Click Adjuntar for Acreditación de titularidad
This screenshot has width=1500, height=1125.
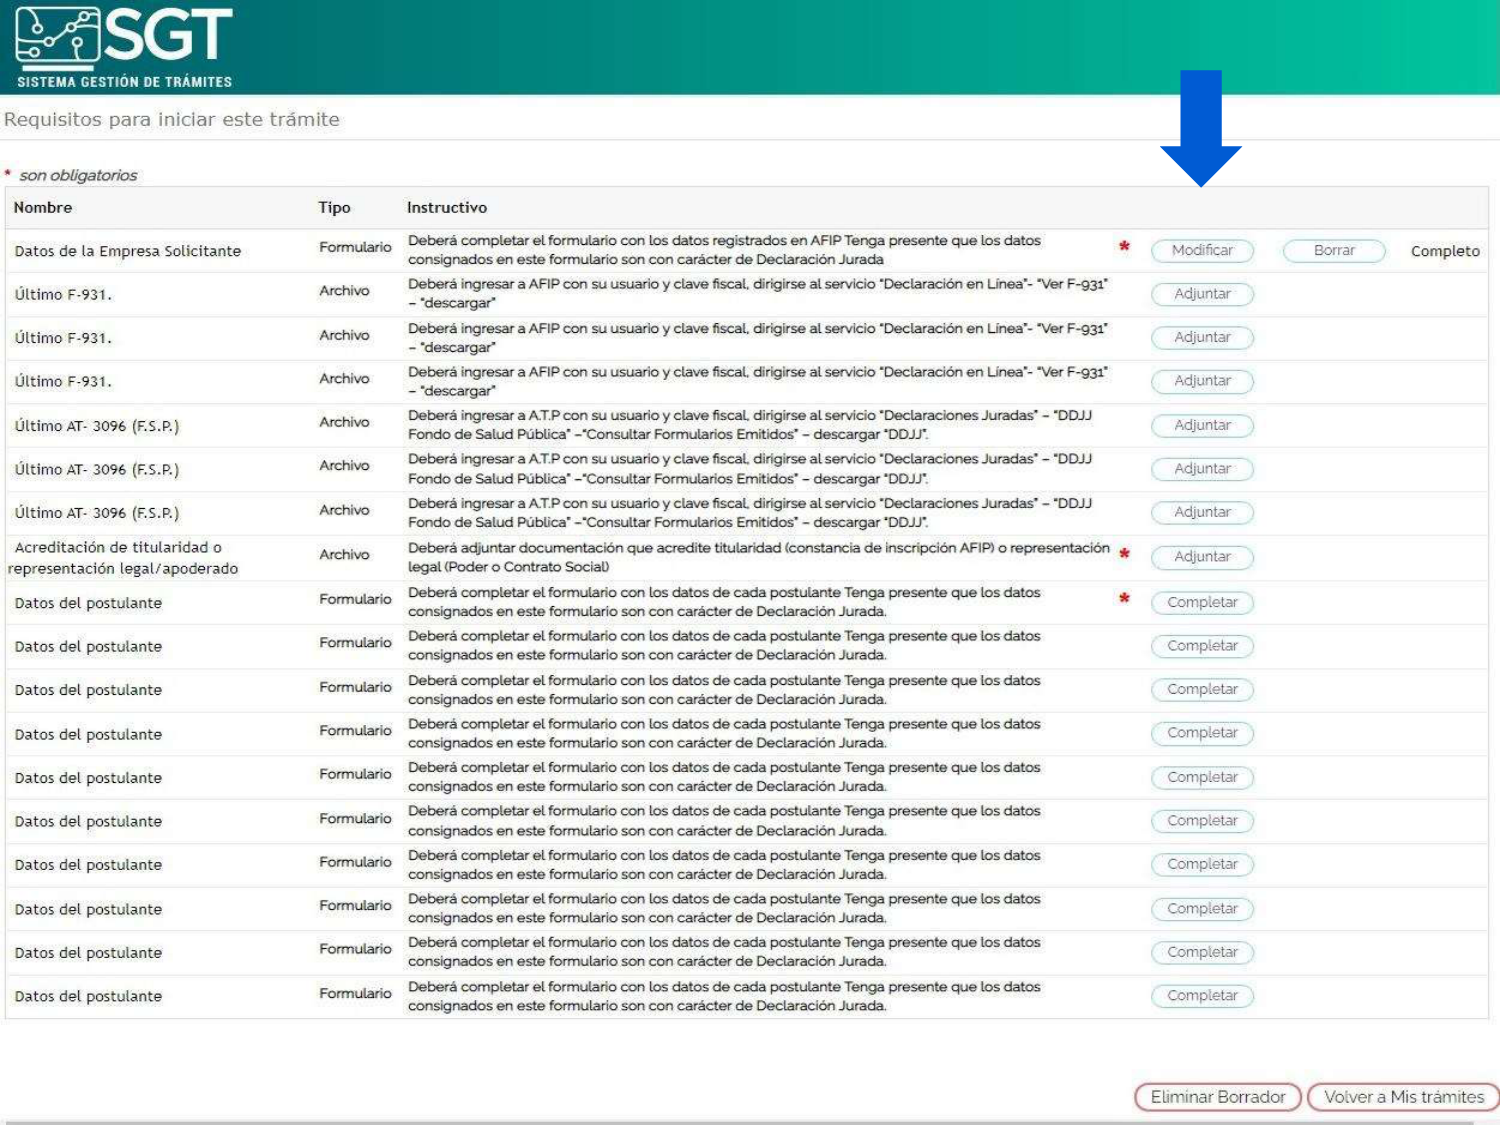click(1202, 556)
